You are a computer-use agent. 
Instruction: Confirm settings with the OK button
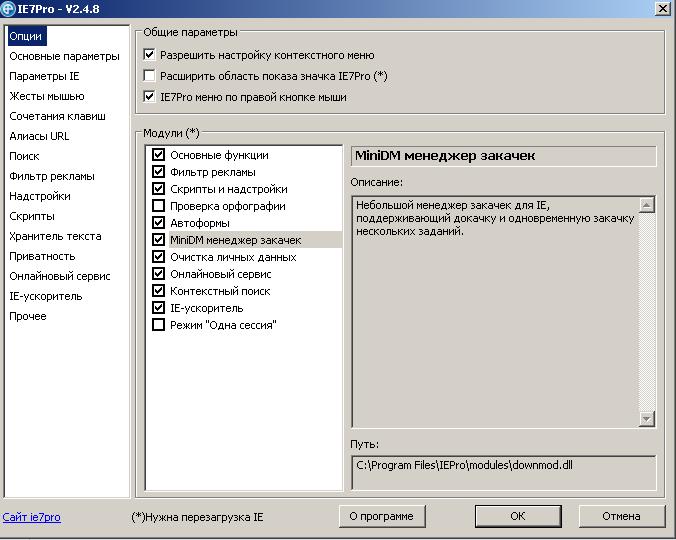pyautogui.click(x=517, y=516)
